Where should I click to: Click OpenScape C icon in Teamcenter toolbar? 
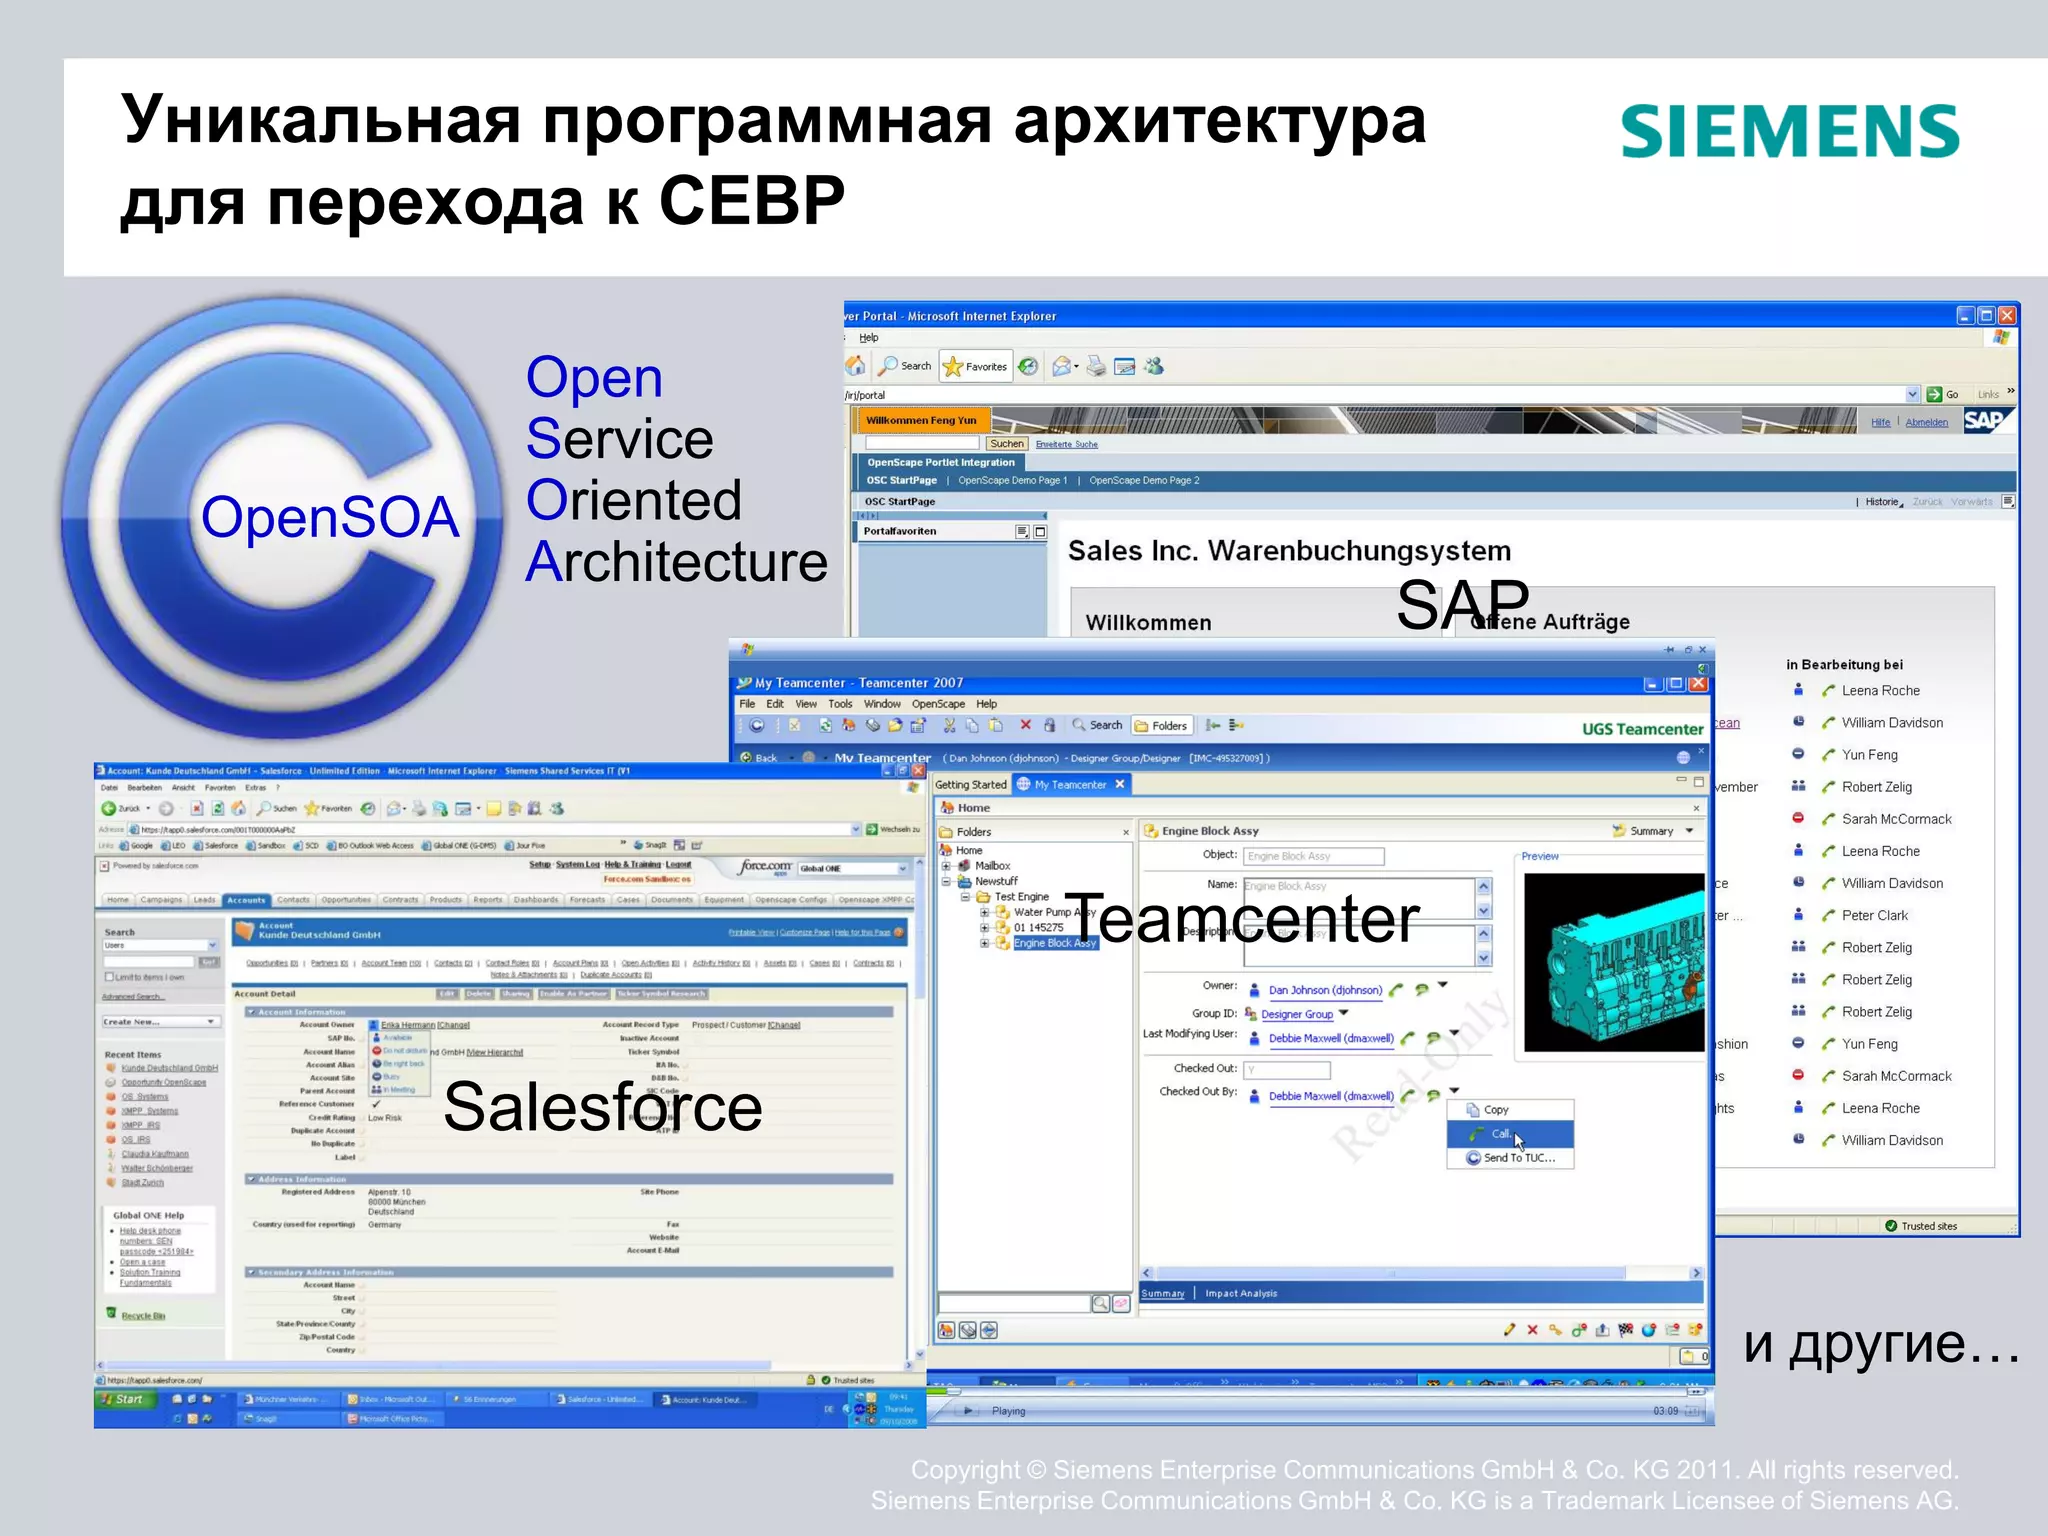[x=757, y=725]
